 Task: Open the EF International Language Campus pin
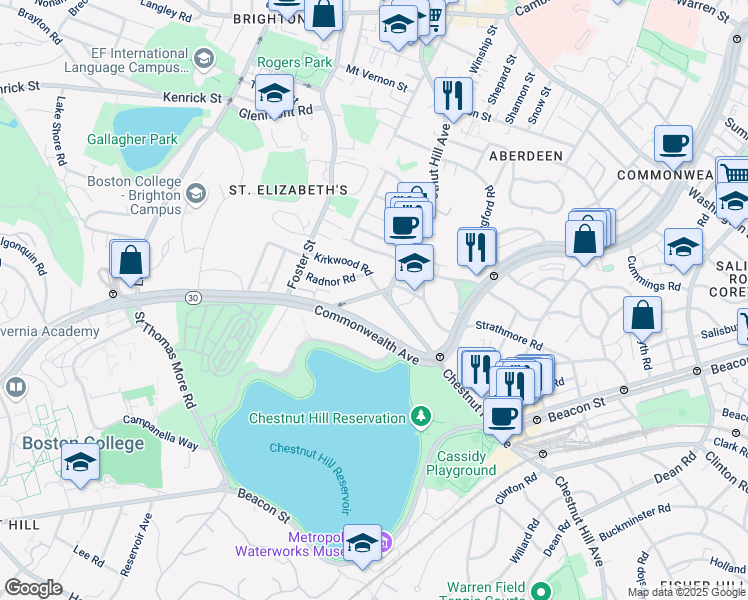204,59
